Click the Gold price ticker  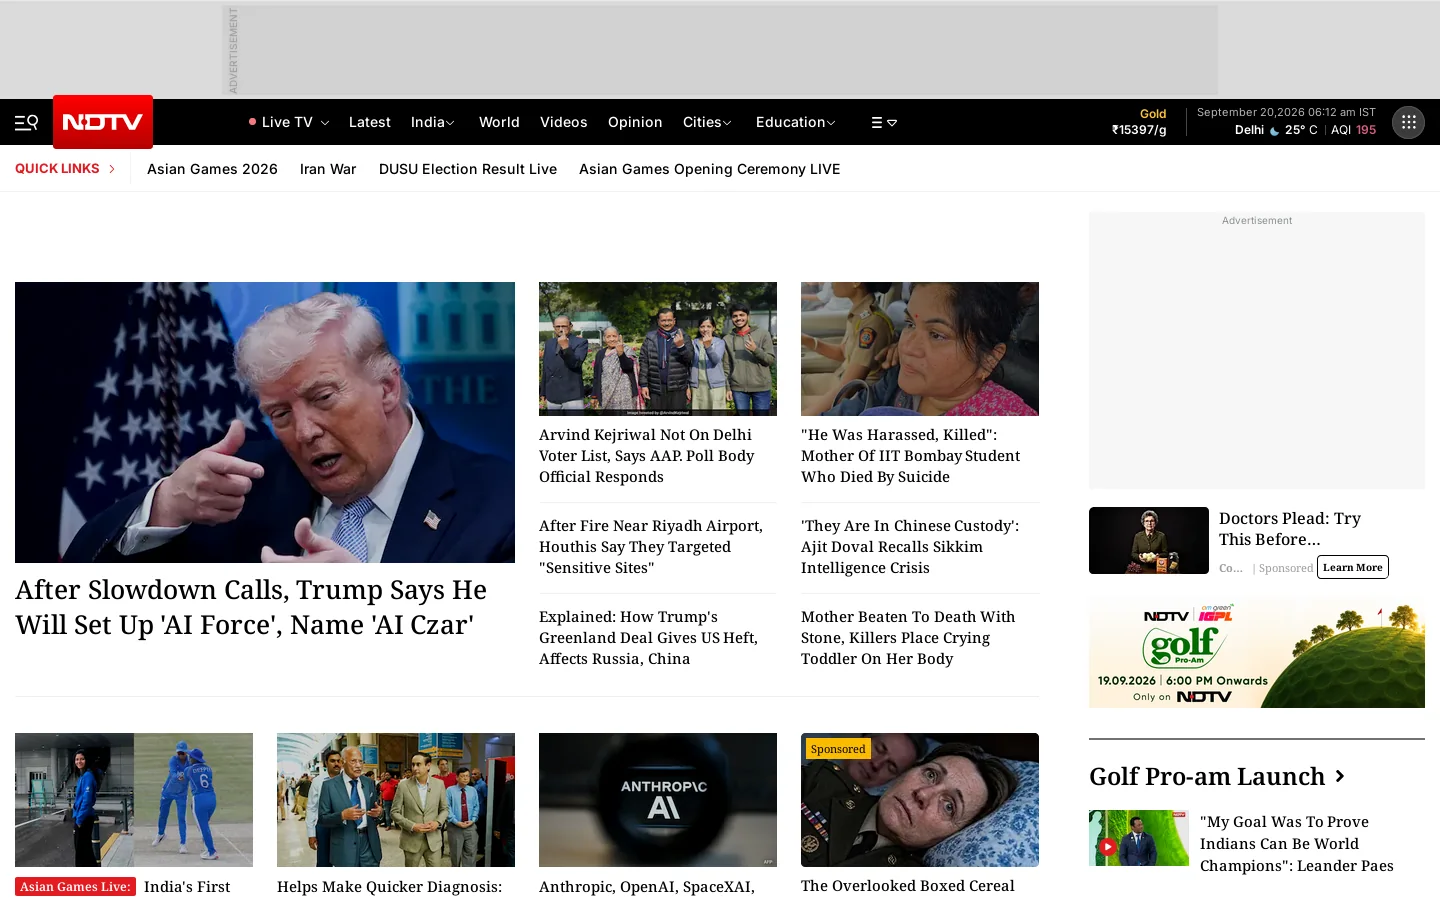coord(1139,122)
